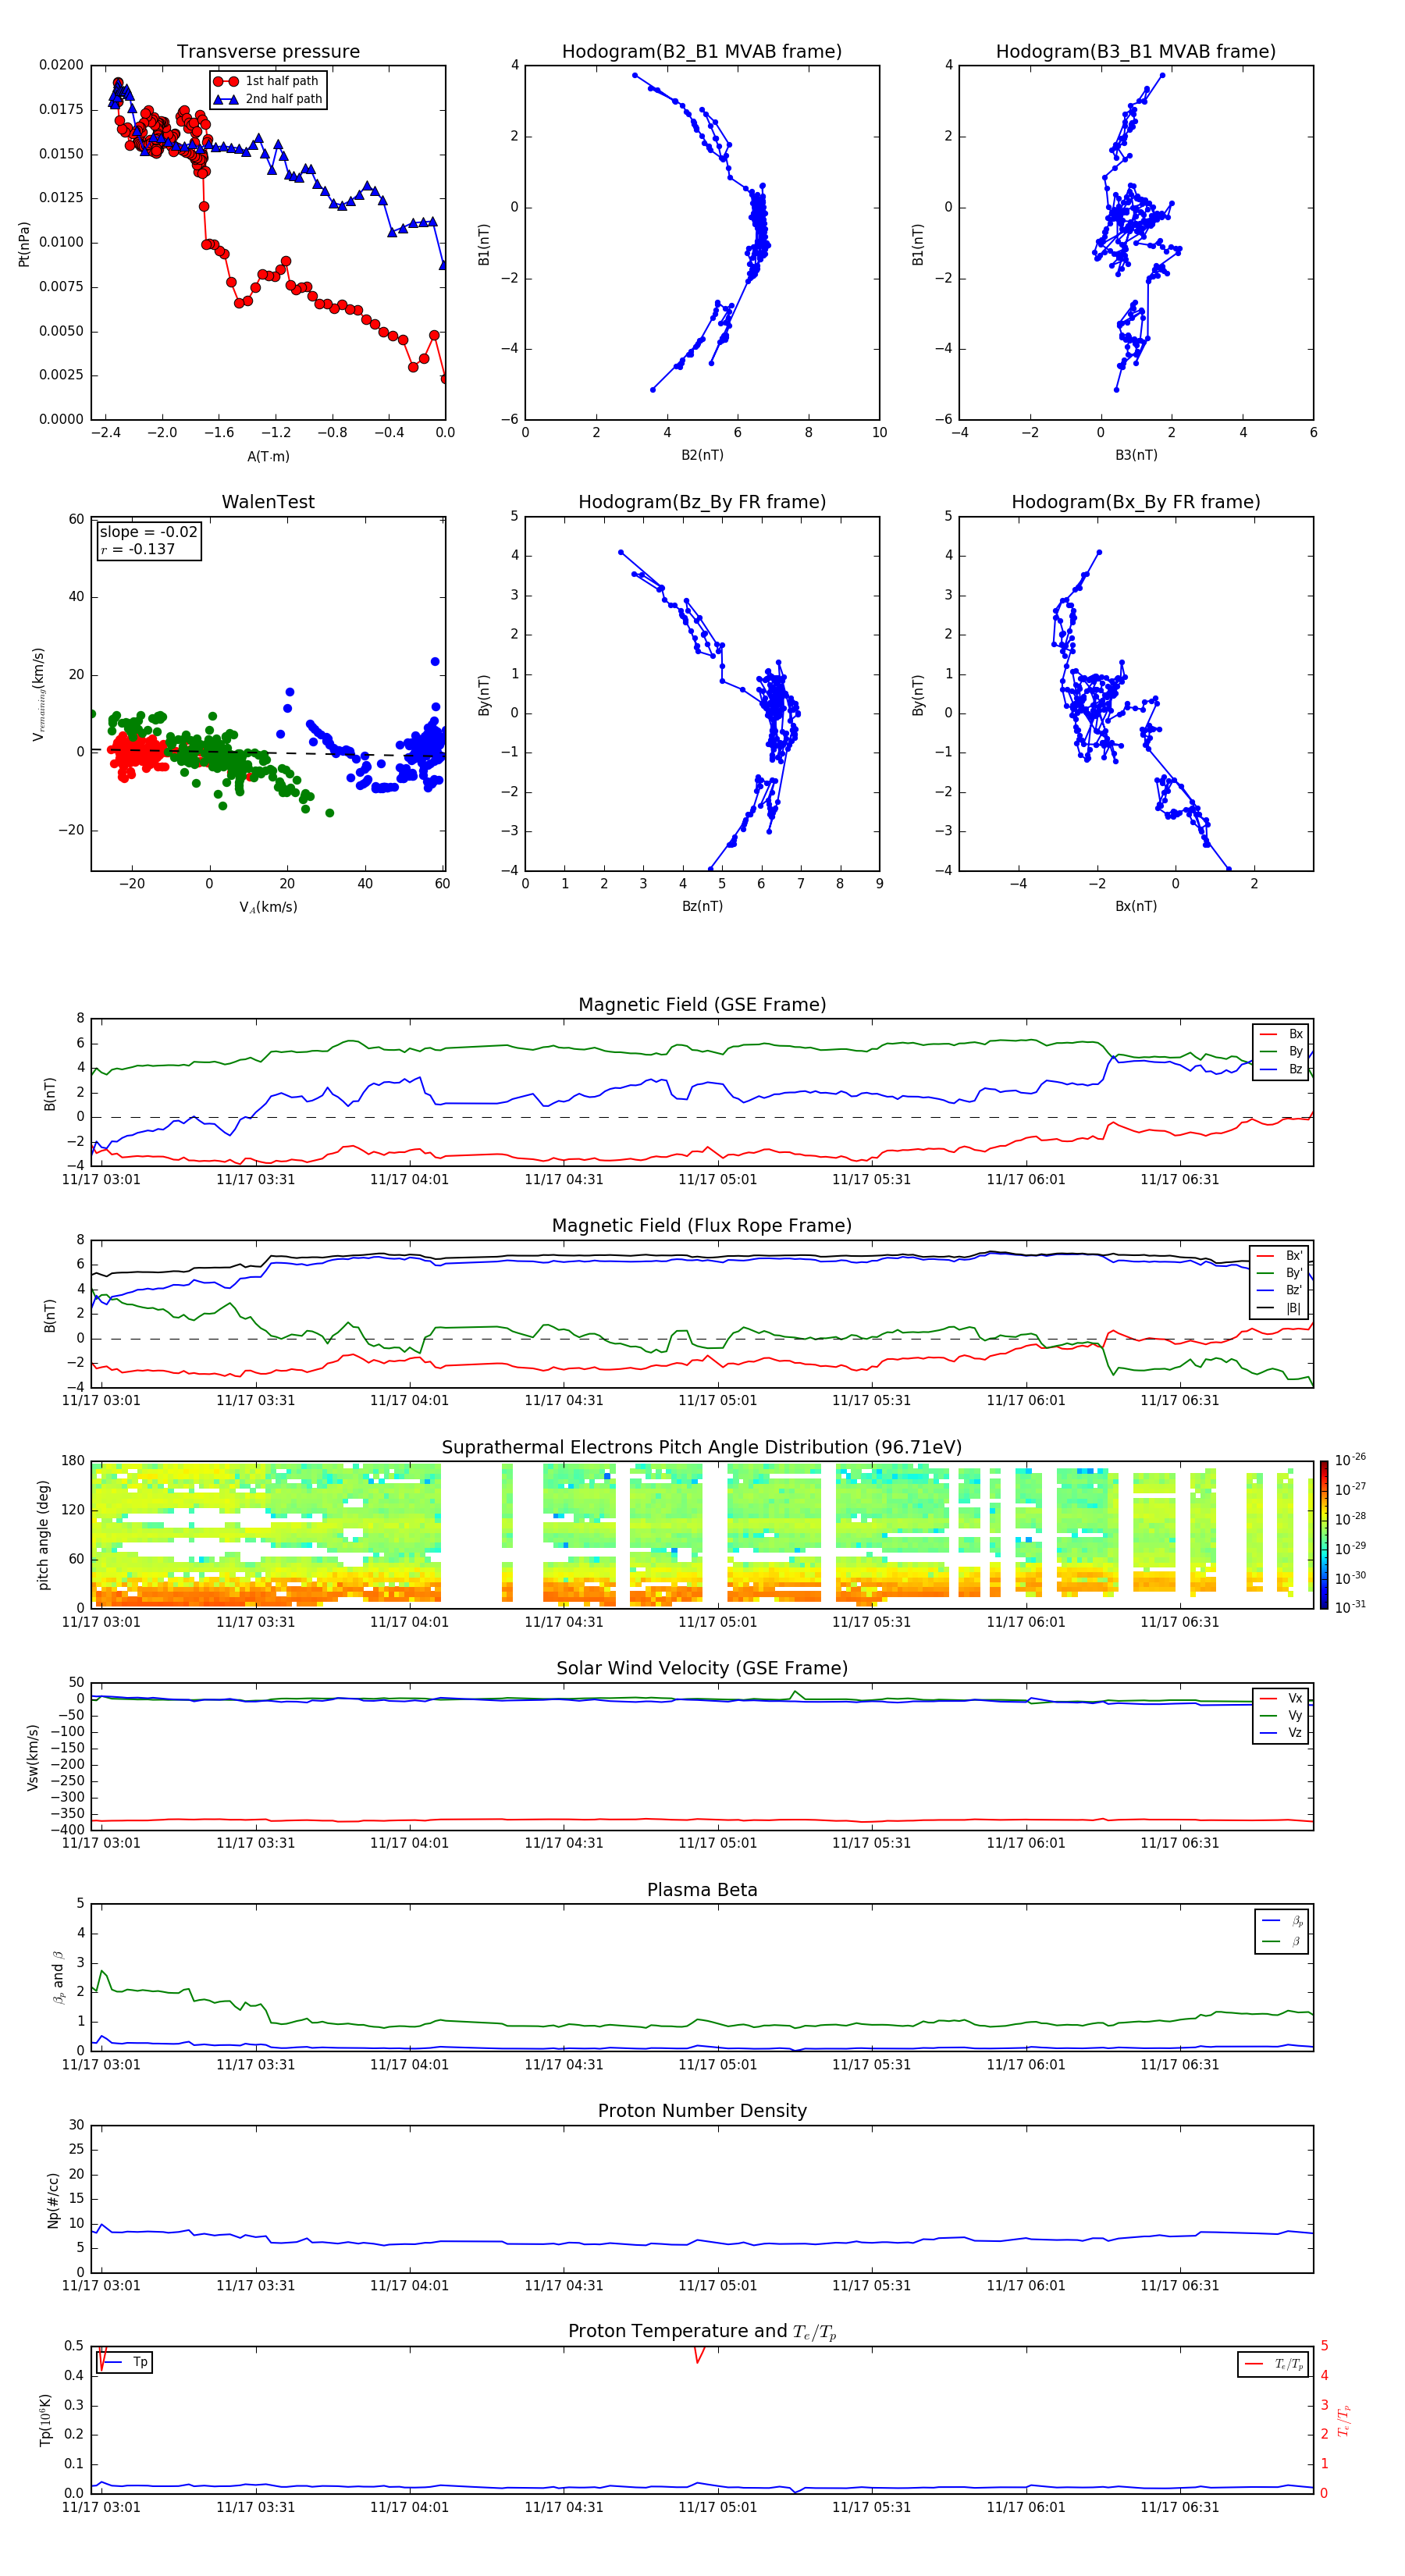Image resolution: width=1405 pixels, height=2576 pixels.
Task: Click the '10^-26' colorbar tick label
Action: pos(1350,1460)
